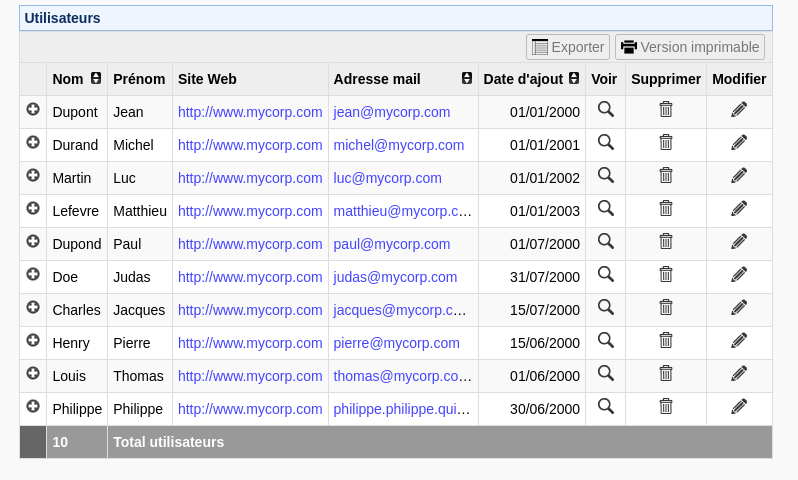Delete the Durand Michel row via trash icon
The height and width of the screenshot is (480, 798).
point(666,143)
